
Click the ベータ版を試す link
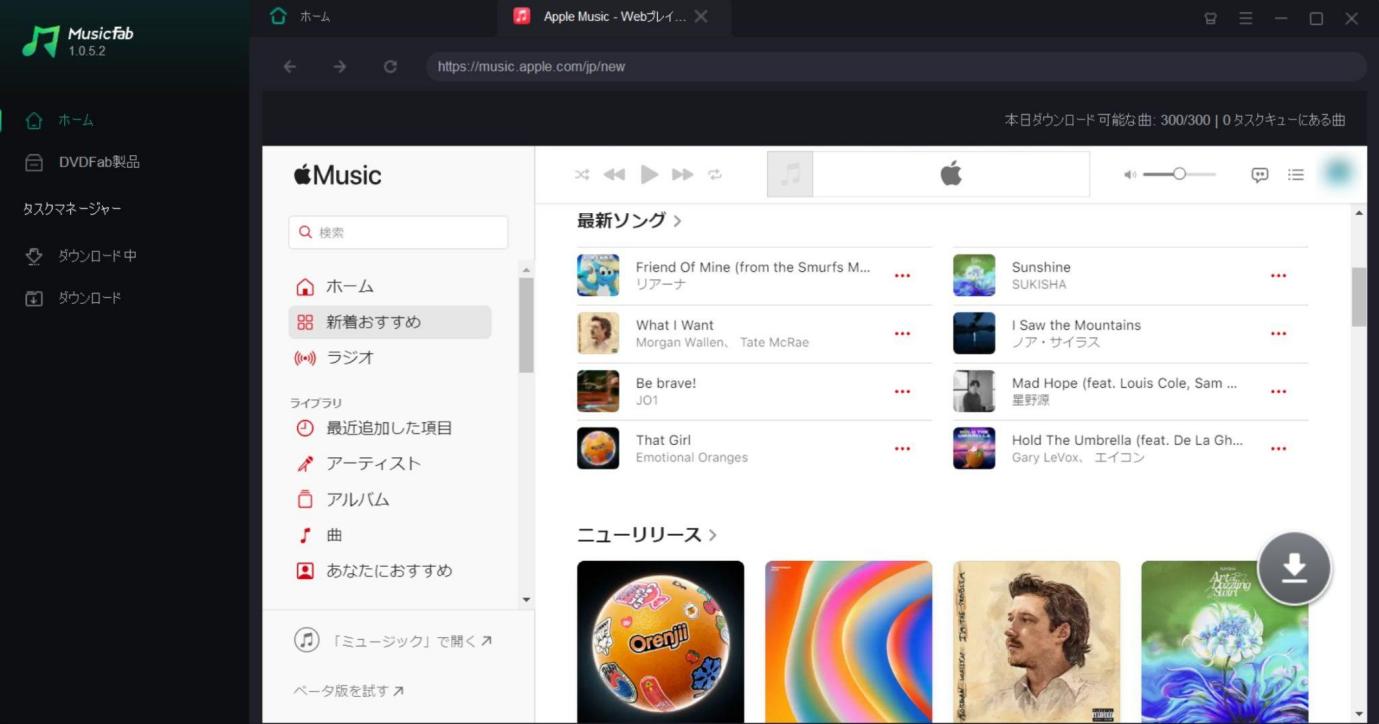point(348,691)
